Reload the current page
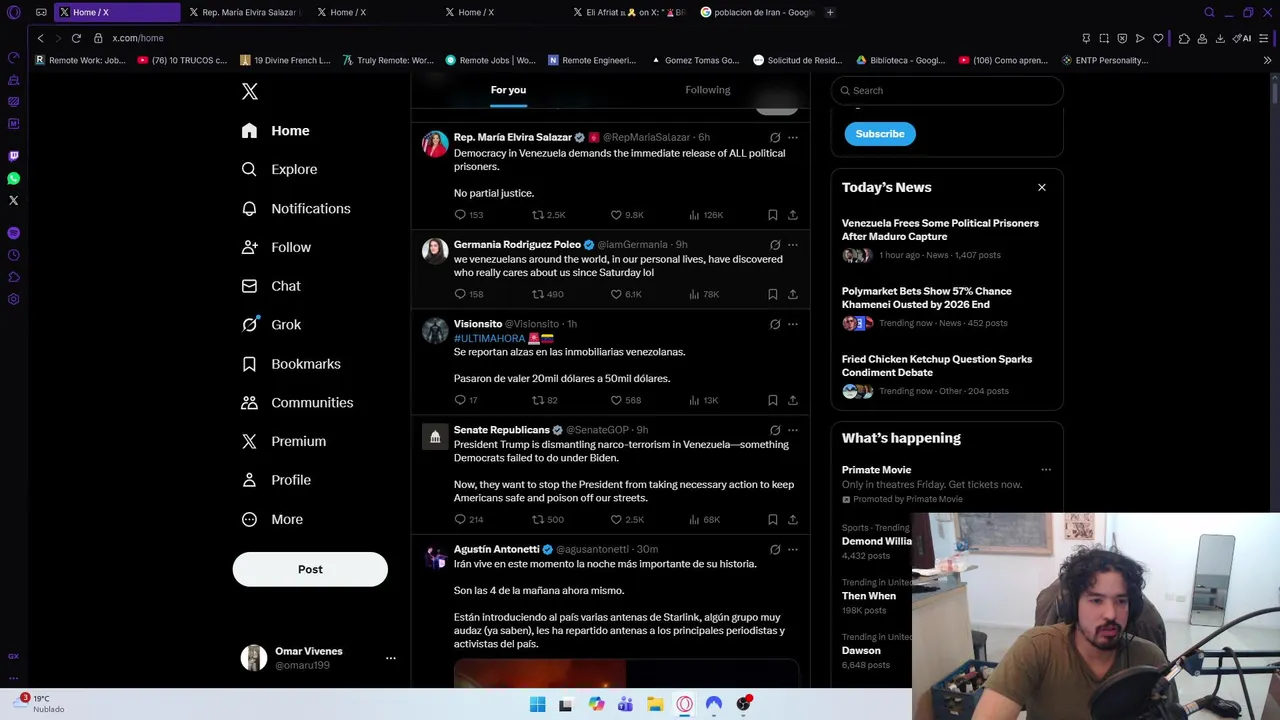Screen dimensions: 1280x720 point(76,38)
